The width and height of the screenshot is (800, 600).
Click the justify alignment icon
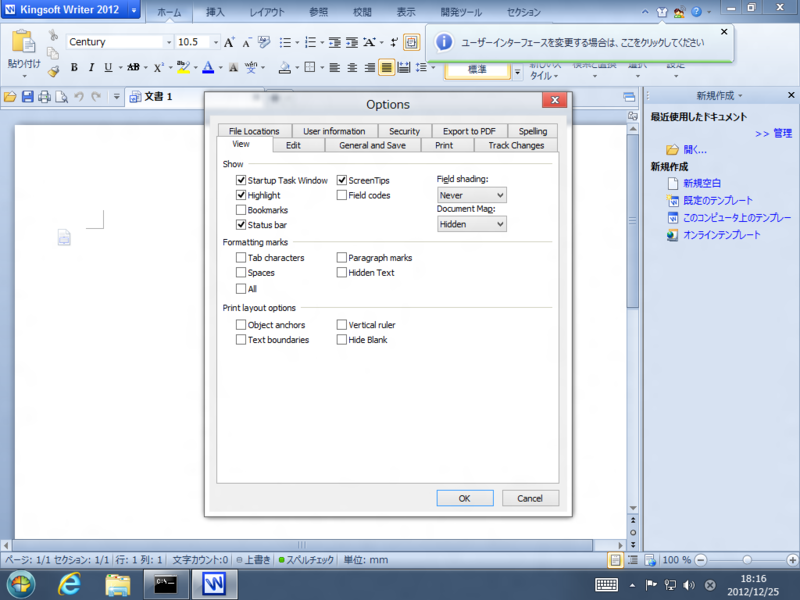pyautogui.click(x=387, y=67)
